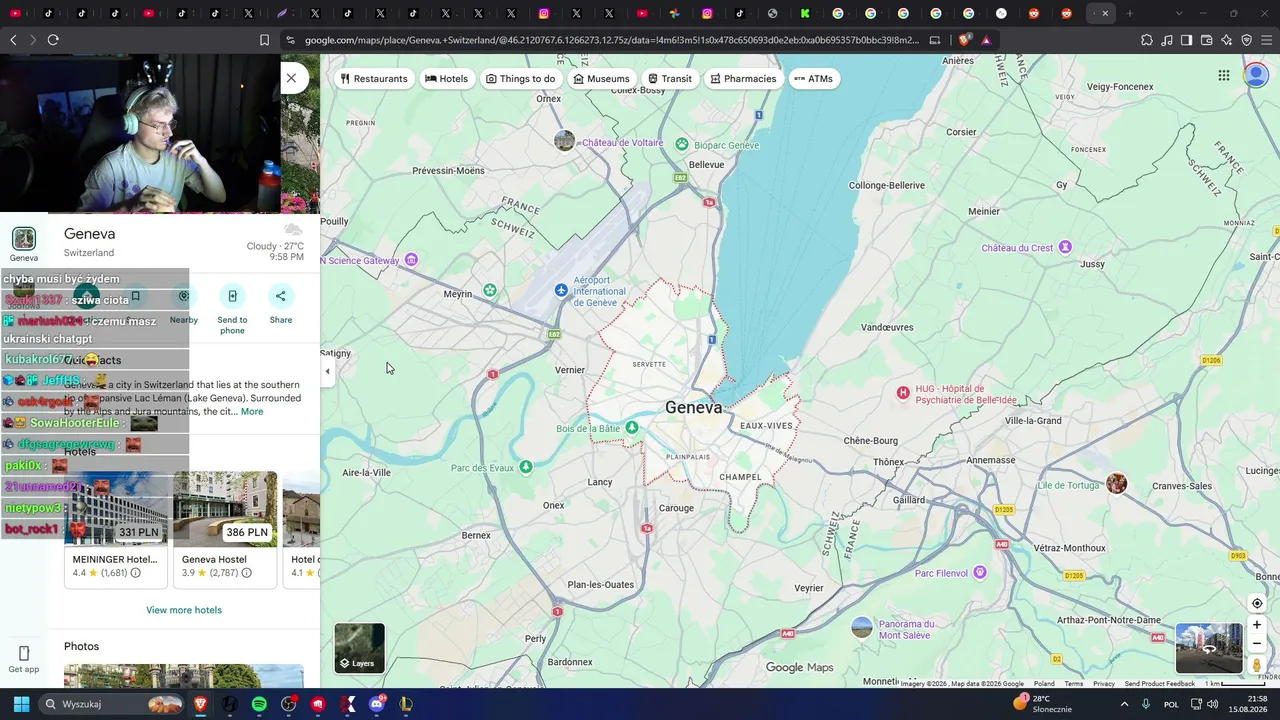Viewport: 1280px width, 720px height.
Task: Open a new browser tab
Action: pyautogui.click(x=1130, y=13)
